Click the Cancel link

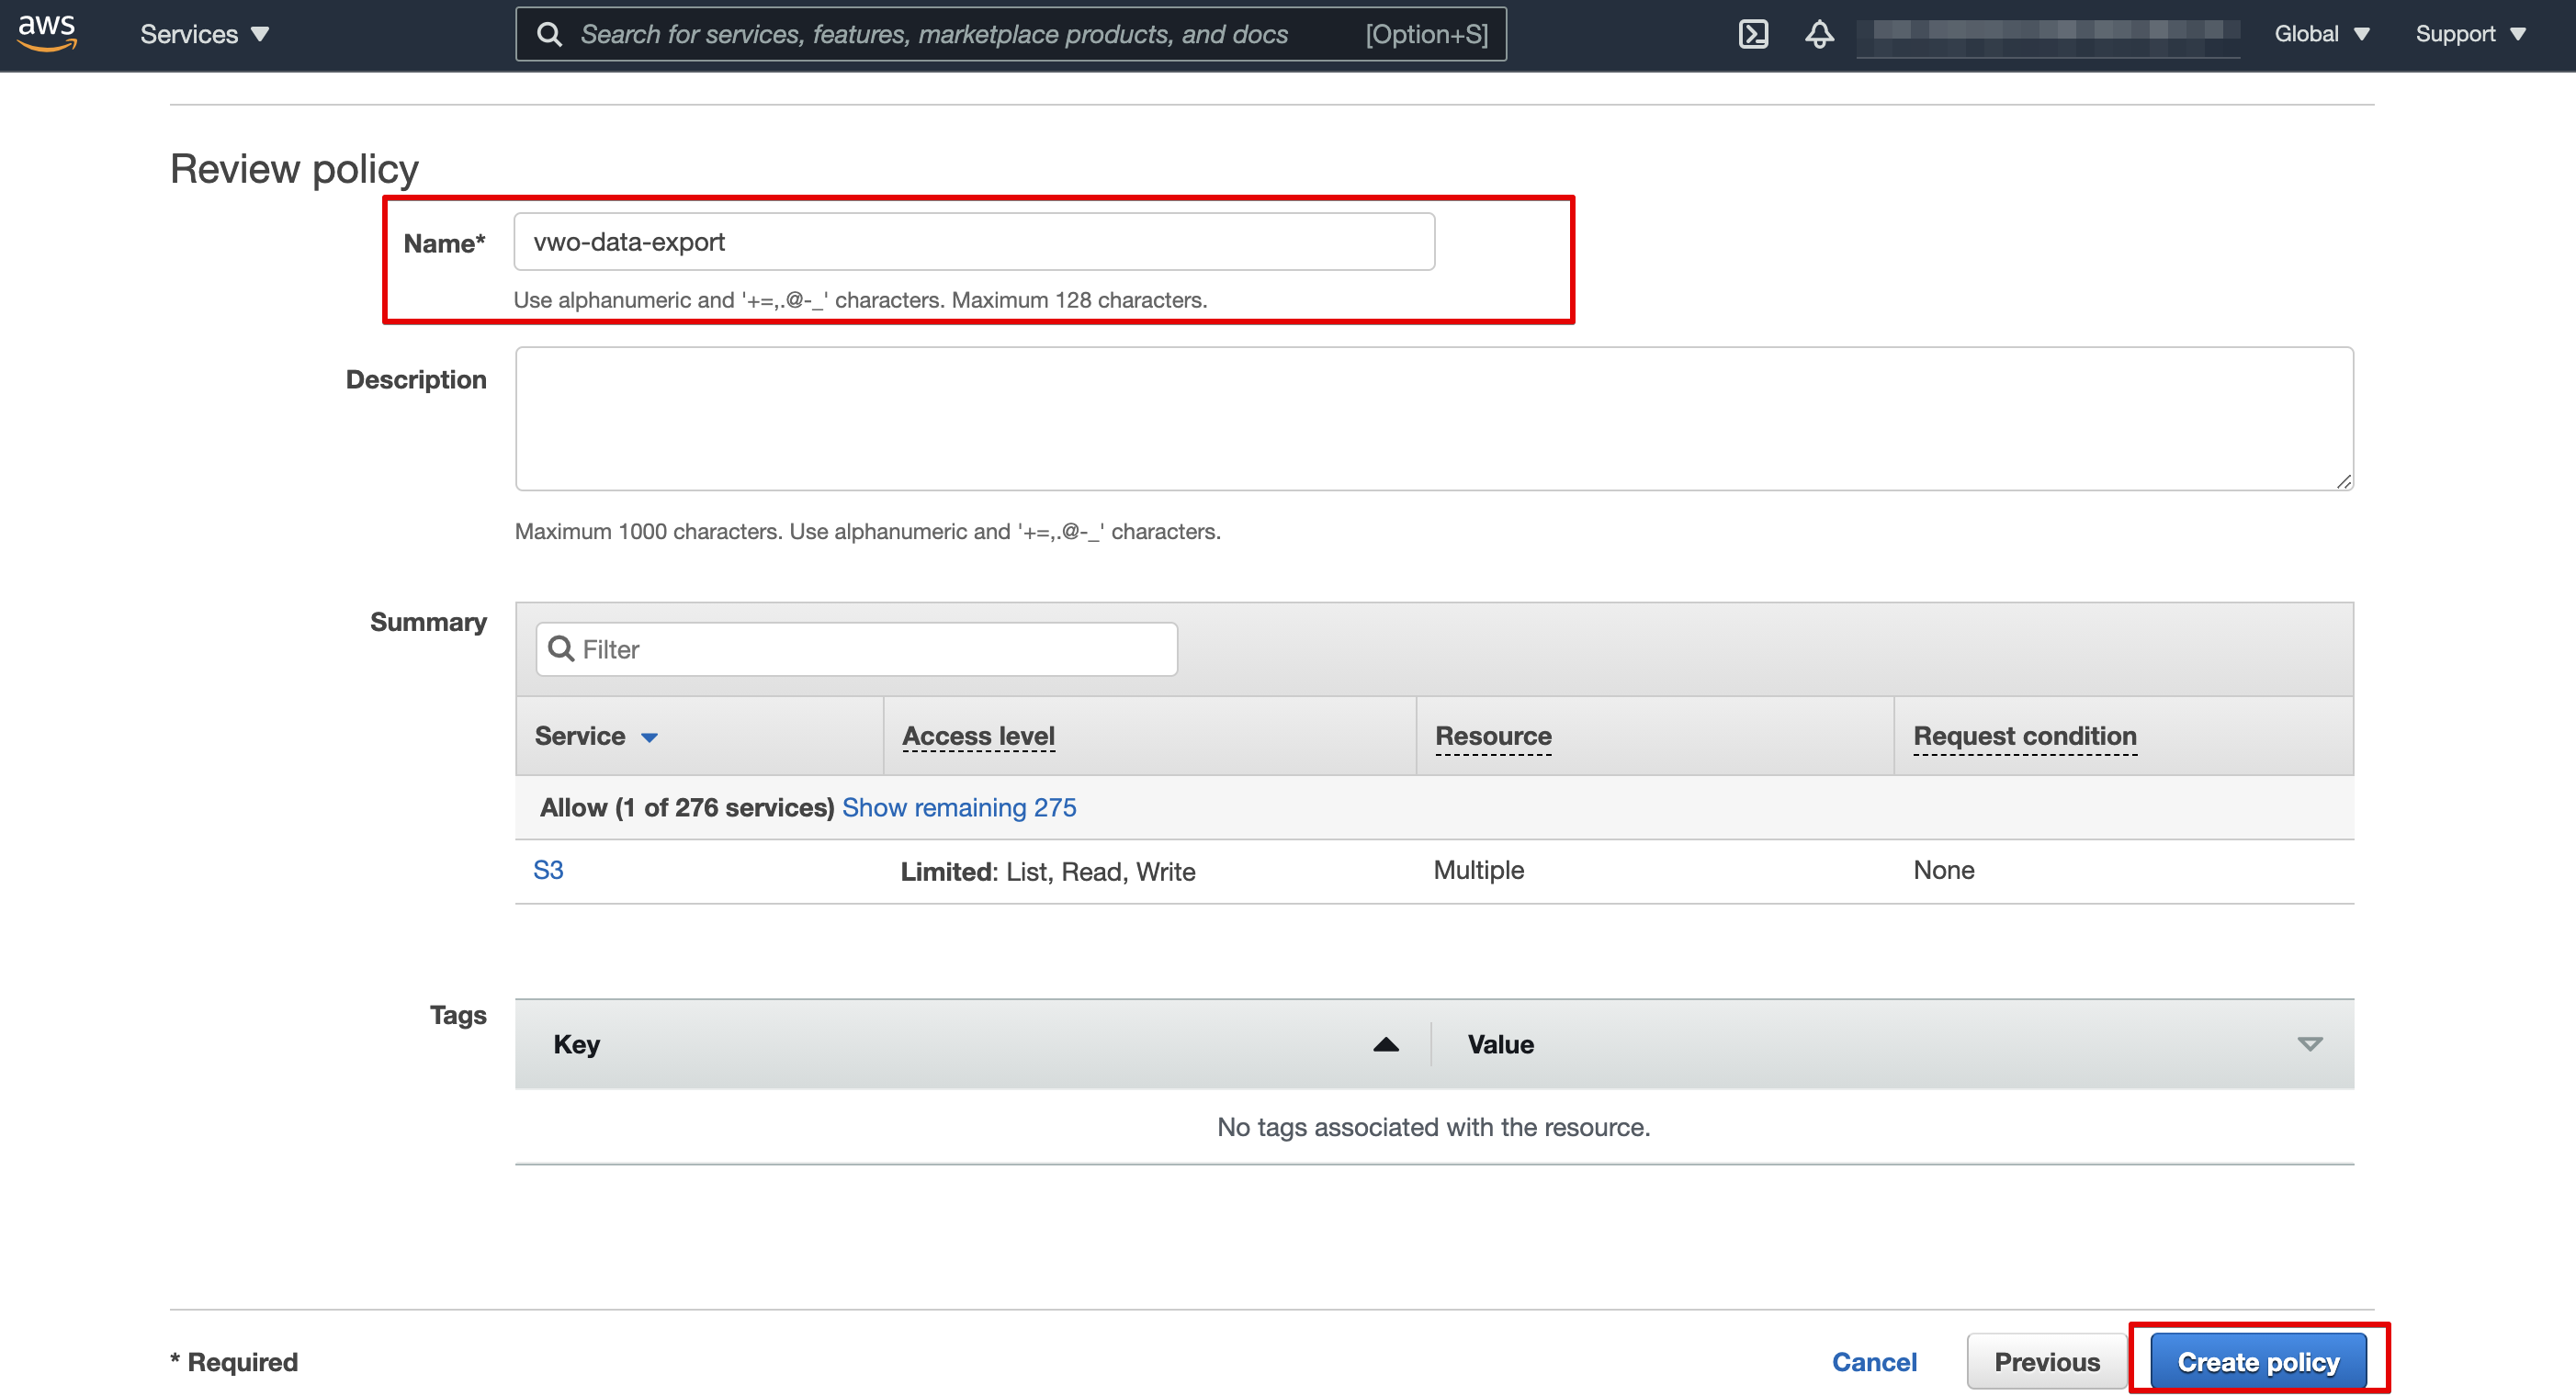click(1873, 1361)
